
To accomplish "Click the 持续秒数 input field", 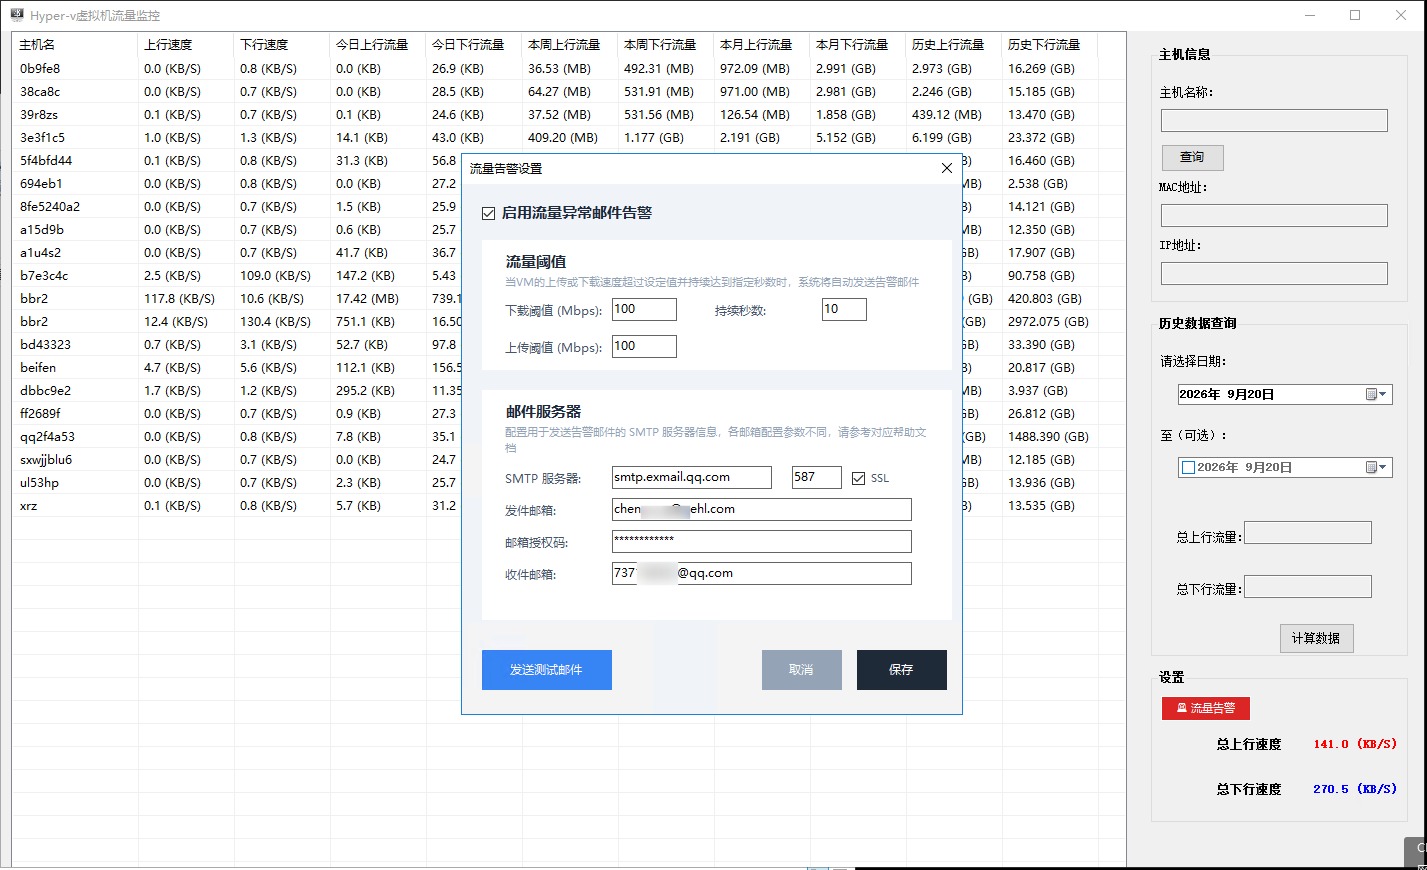I will (844, 309).
